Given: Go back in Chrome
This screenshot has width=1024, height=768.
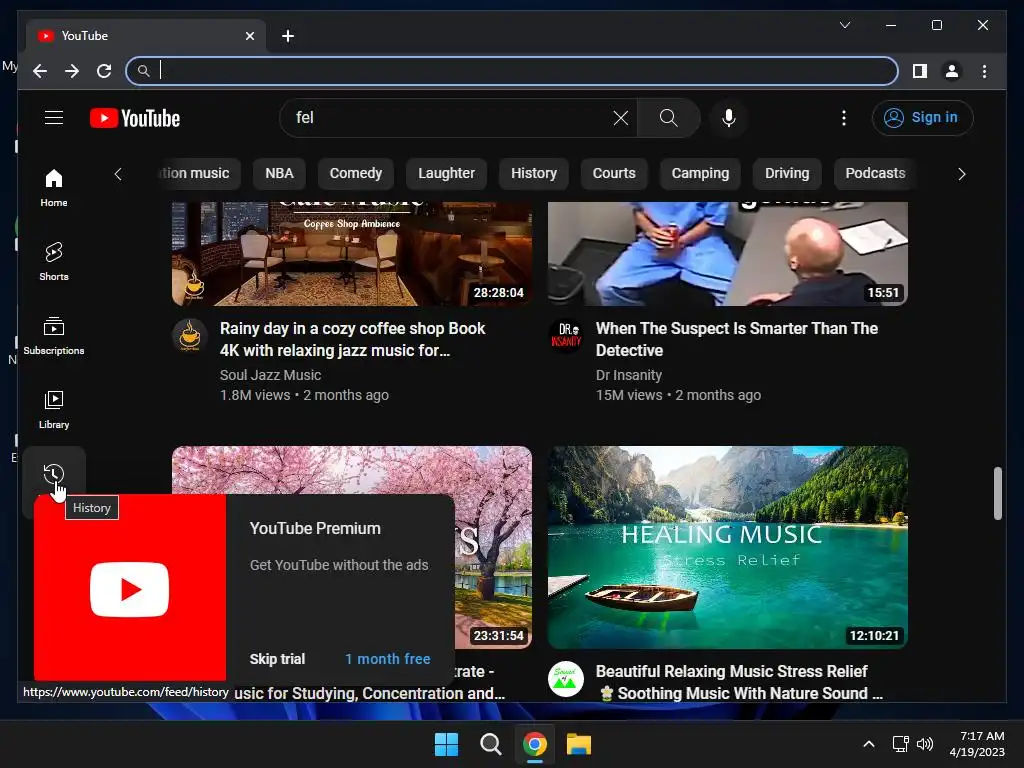Looking at the screenshot, I should click(40, 71).
